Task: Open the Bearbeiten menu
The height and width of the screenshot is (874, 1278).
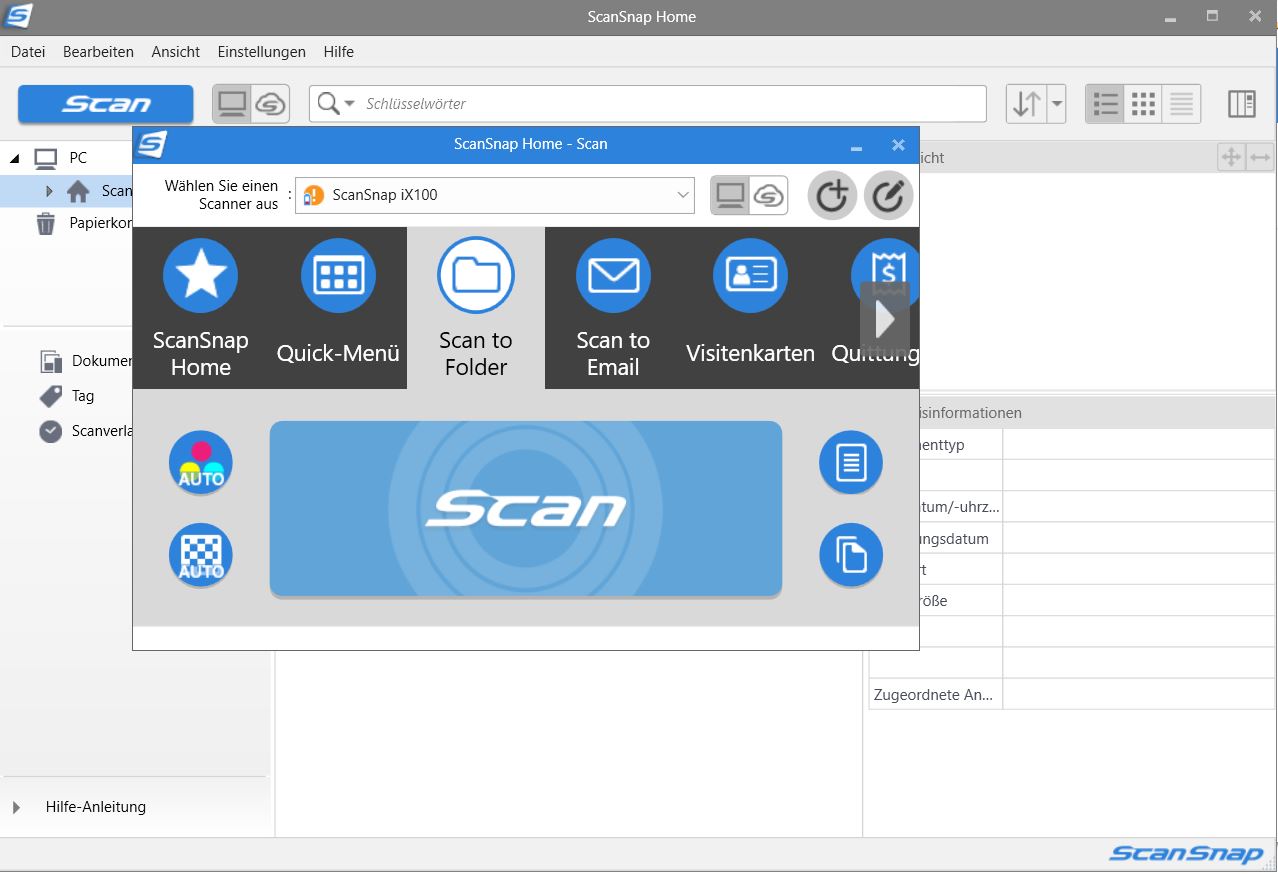Action: pos(98,52)
